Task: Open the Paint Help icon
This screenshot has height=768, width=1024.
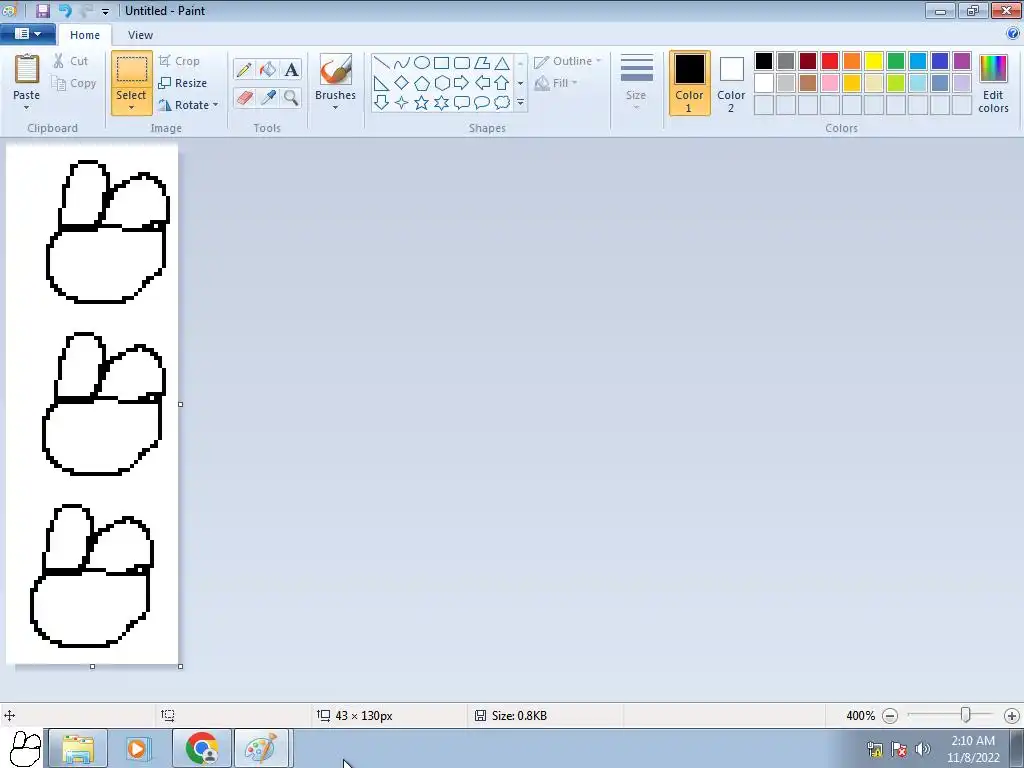Action: (1013, 34)
